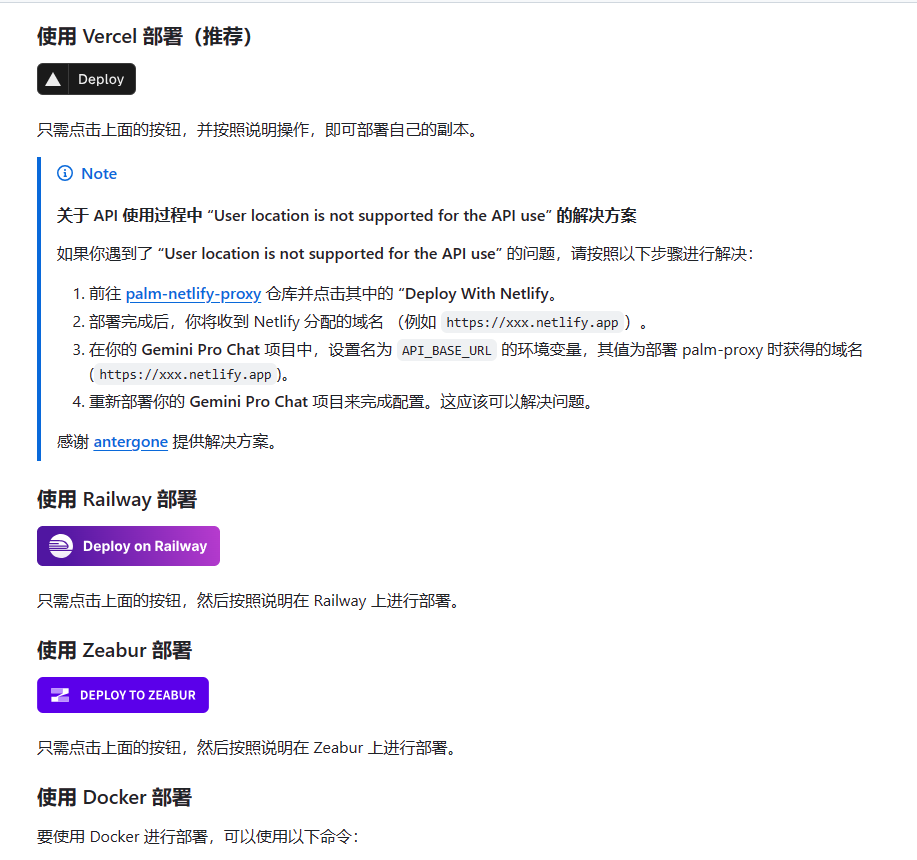Screen dimensions: 917x860
Task: Click the 使用 Zeabur 部署 heading
Action: [x=115, y=650]
